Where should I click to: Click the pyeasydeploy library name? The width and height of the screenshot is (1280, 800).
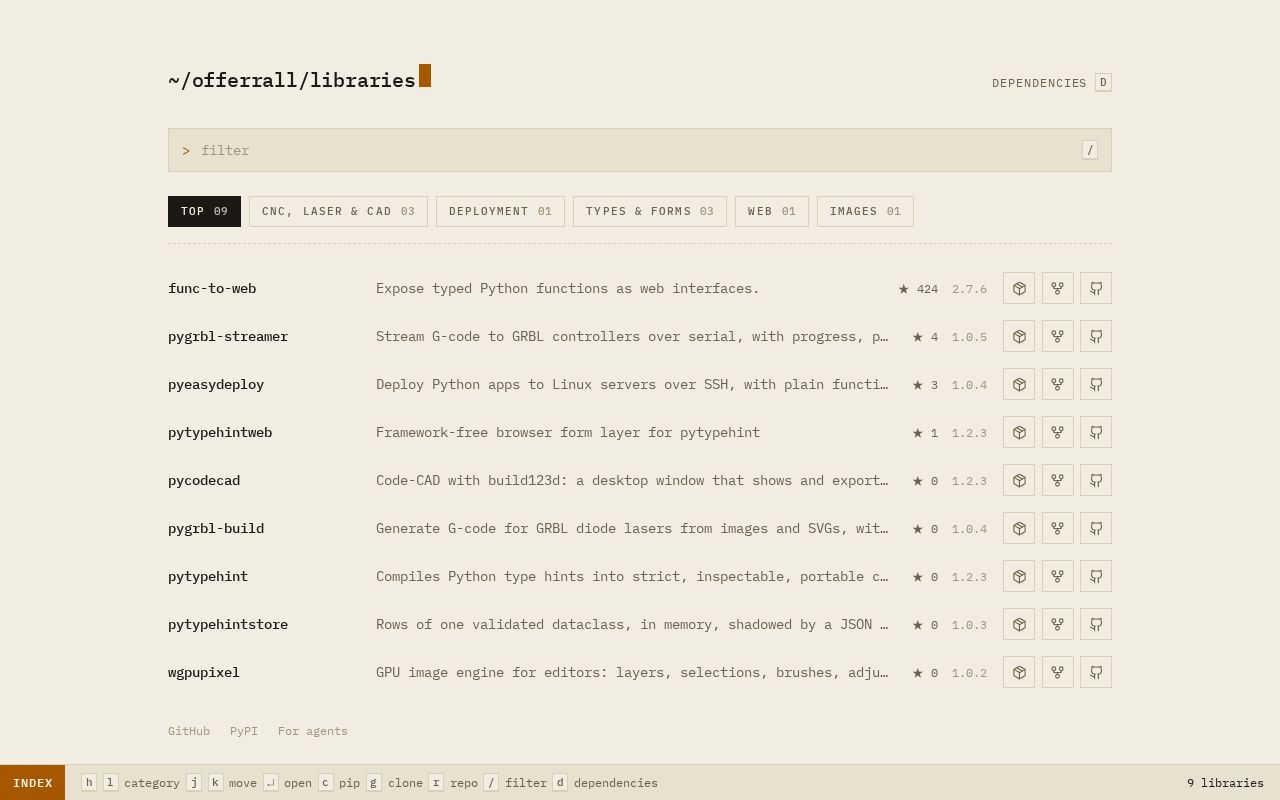point(216,384)
